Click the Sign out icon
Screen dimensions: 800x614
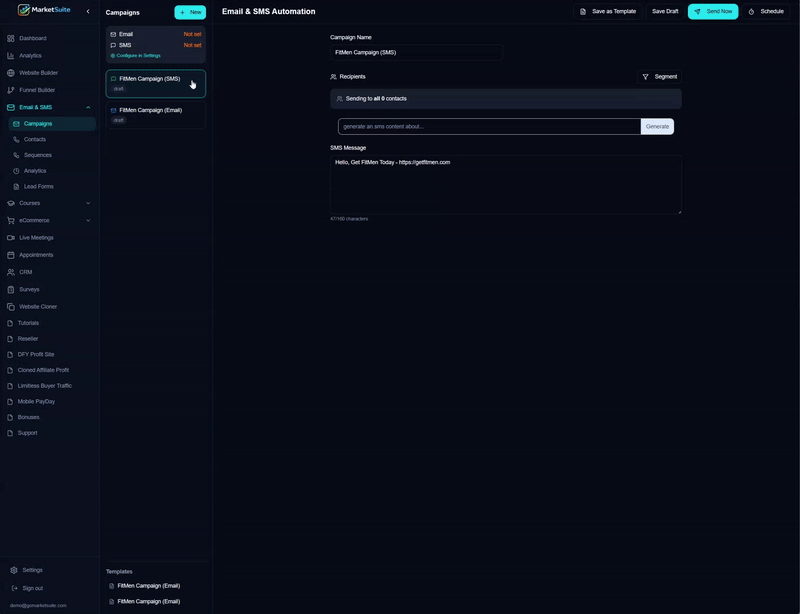(x=14, y=588)
